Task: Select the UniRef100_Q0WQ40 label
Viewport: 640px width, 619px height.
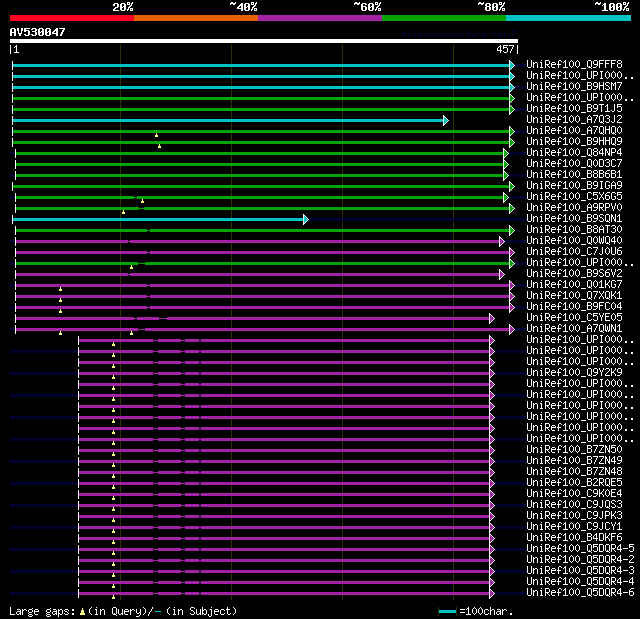Action: [x=574, y=241]
